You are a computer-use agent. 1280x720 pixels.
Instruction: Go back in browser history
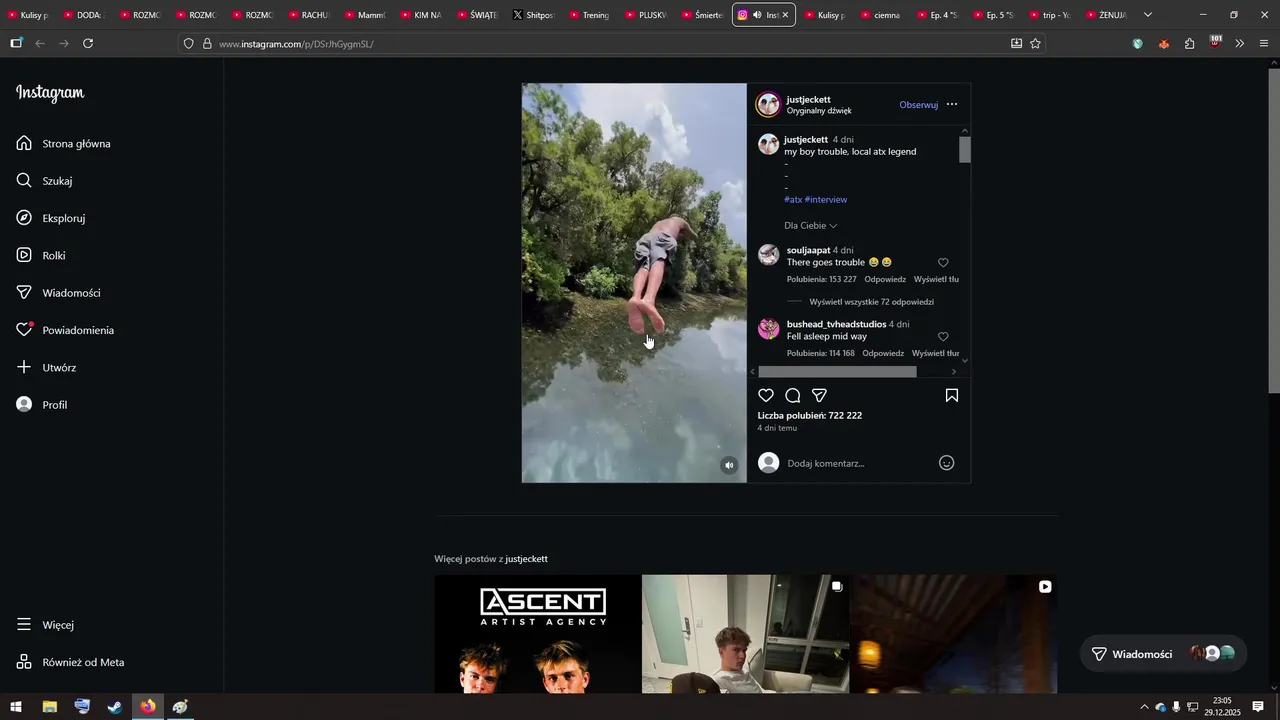40,44
